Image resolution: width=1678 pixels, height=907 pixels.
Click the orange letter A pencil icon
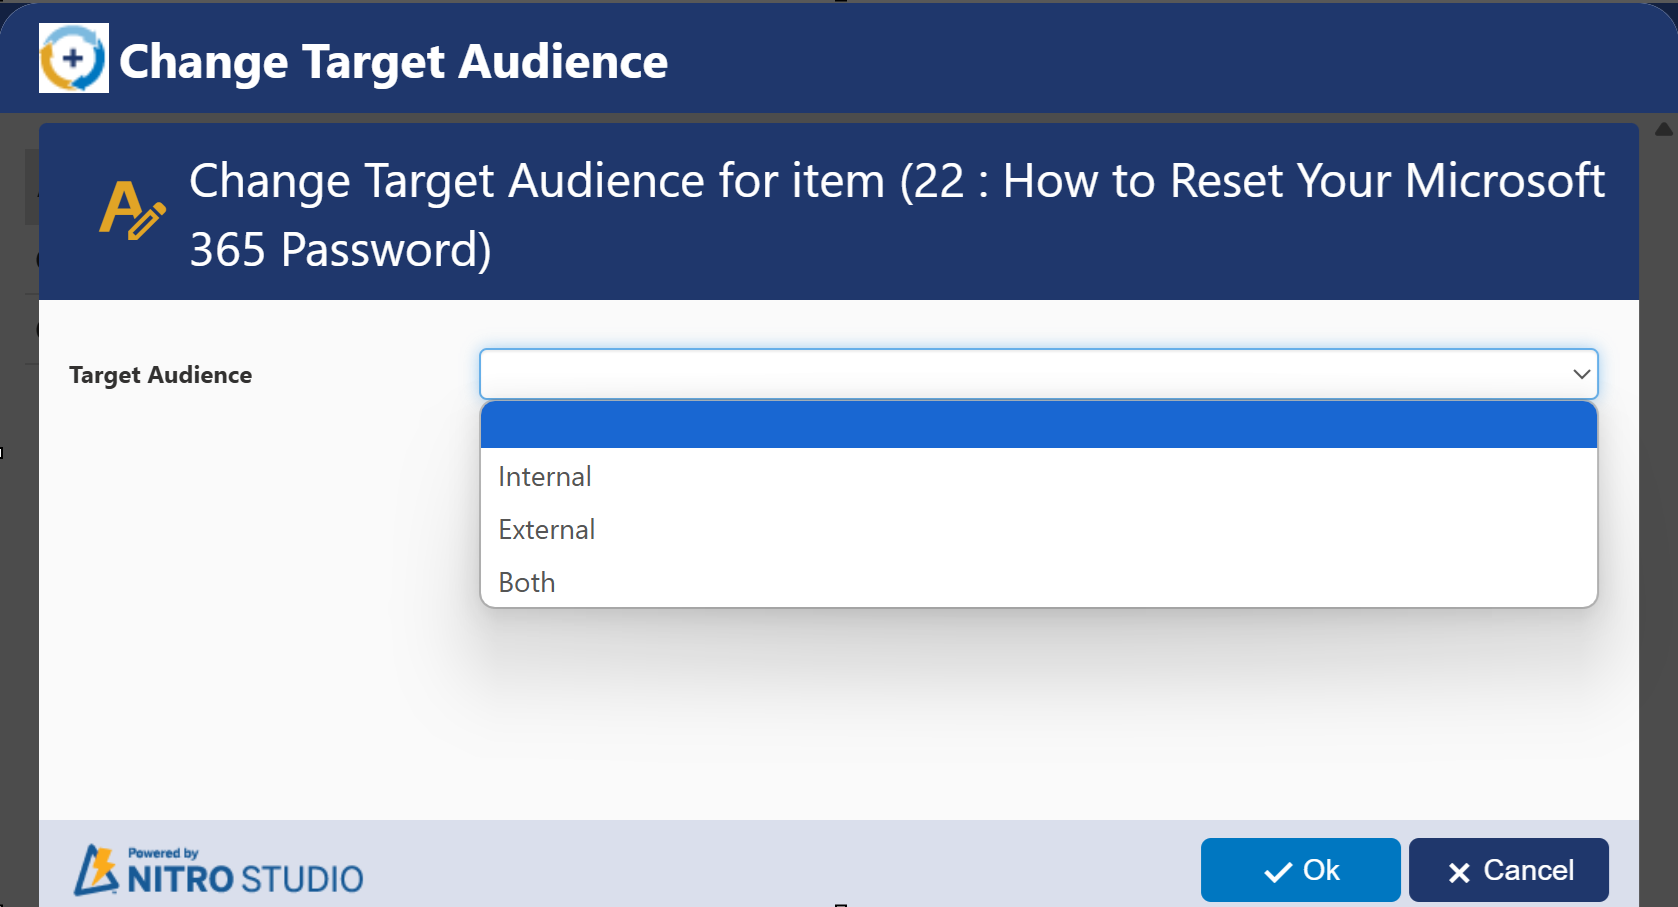click(131, 210)
